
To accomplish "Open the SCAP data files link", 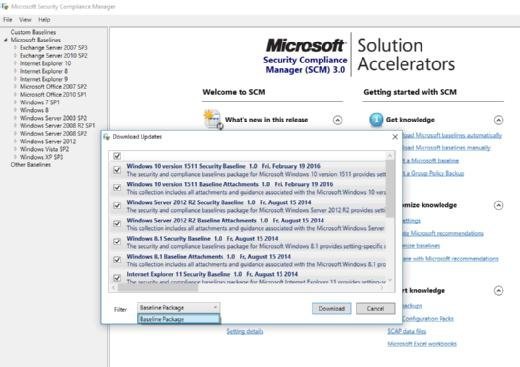I will (407, 331).
